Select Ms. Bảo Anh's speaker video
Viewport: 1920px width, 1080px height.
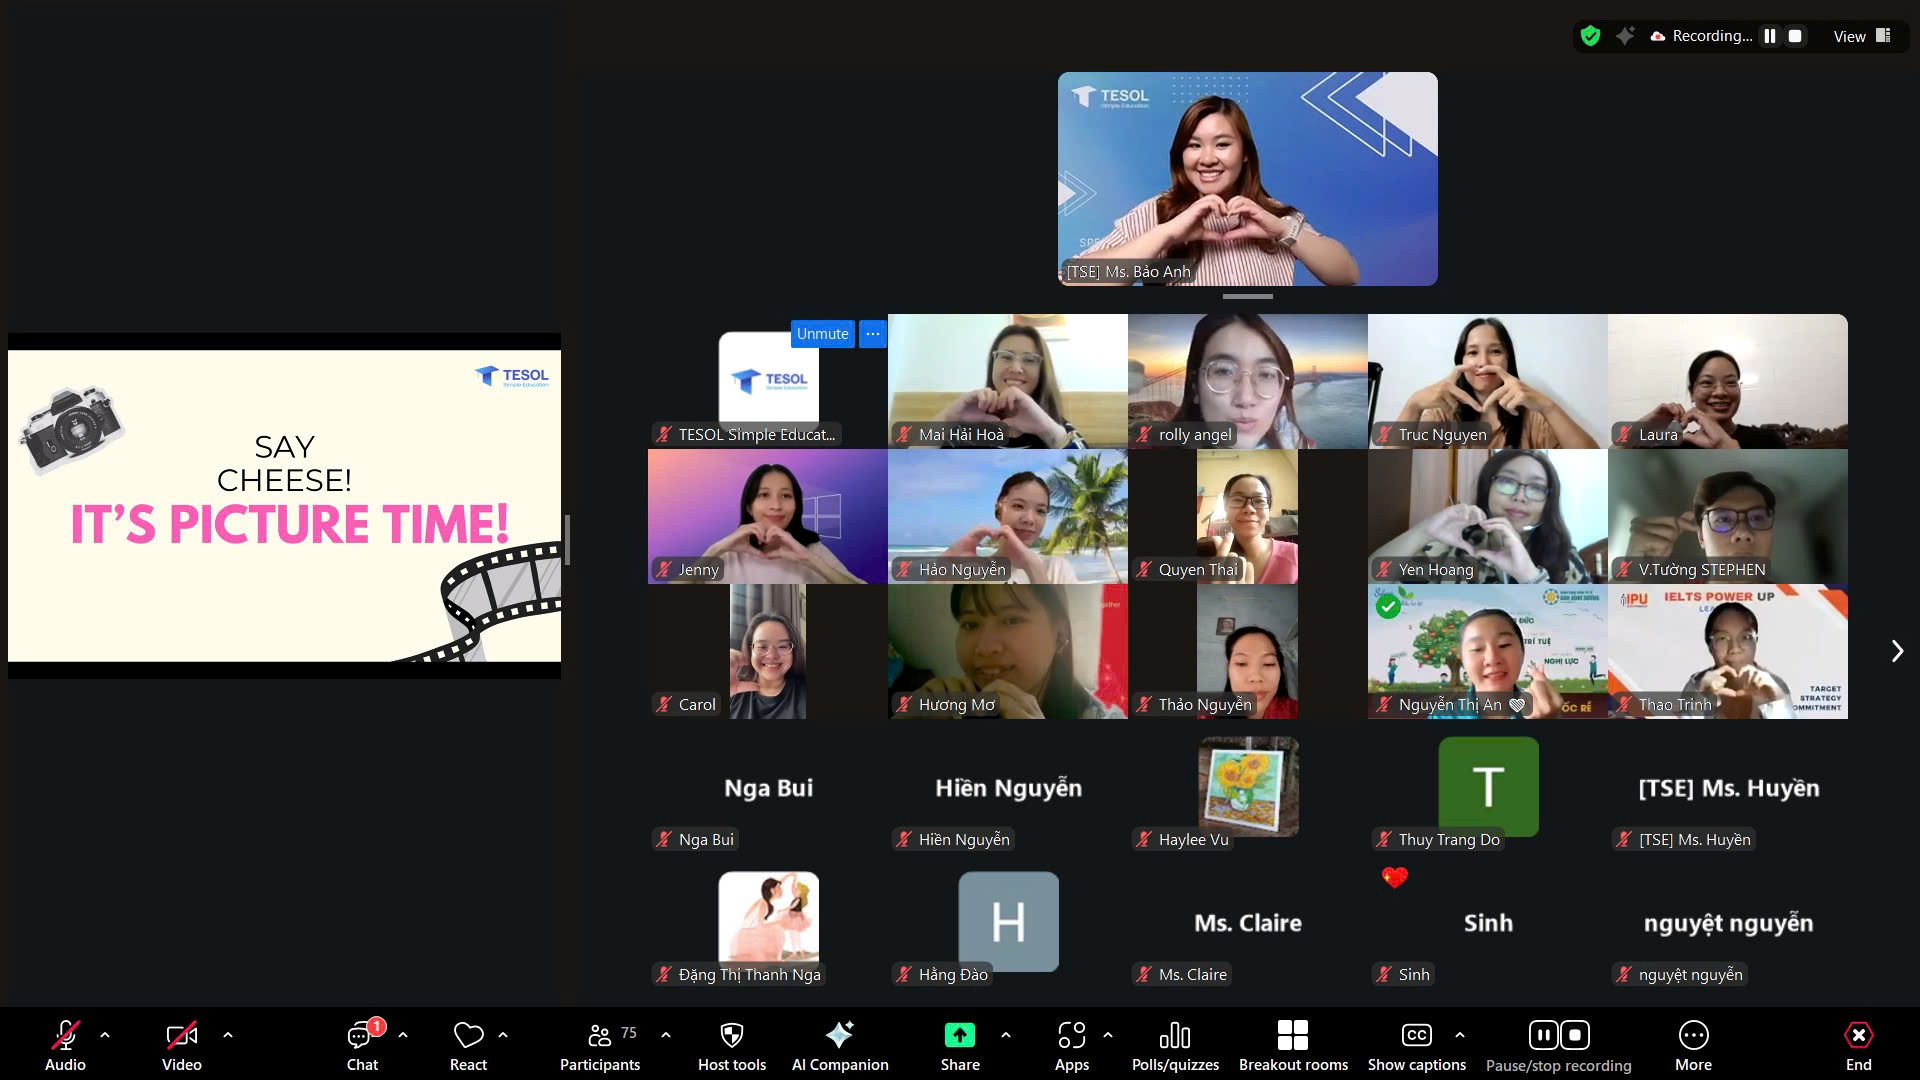1248,179
